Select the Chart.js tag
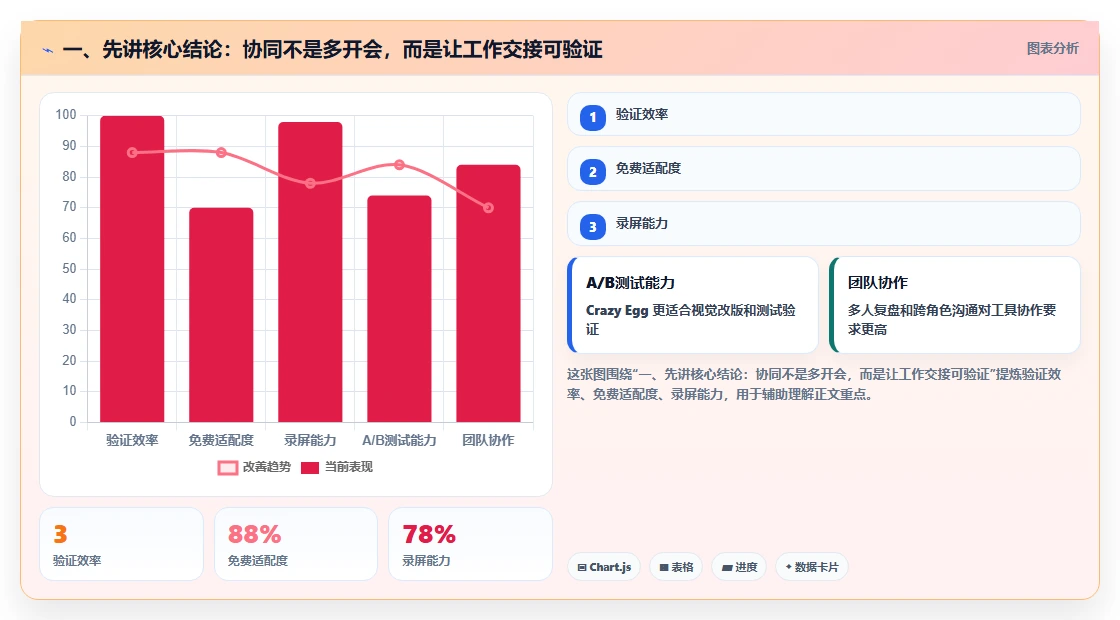The image size is (1120, 620). pyautogui.click(x=604, y=567)
